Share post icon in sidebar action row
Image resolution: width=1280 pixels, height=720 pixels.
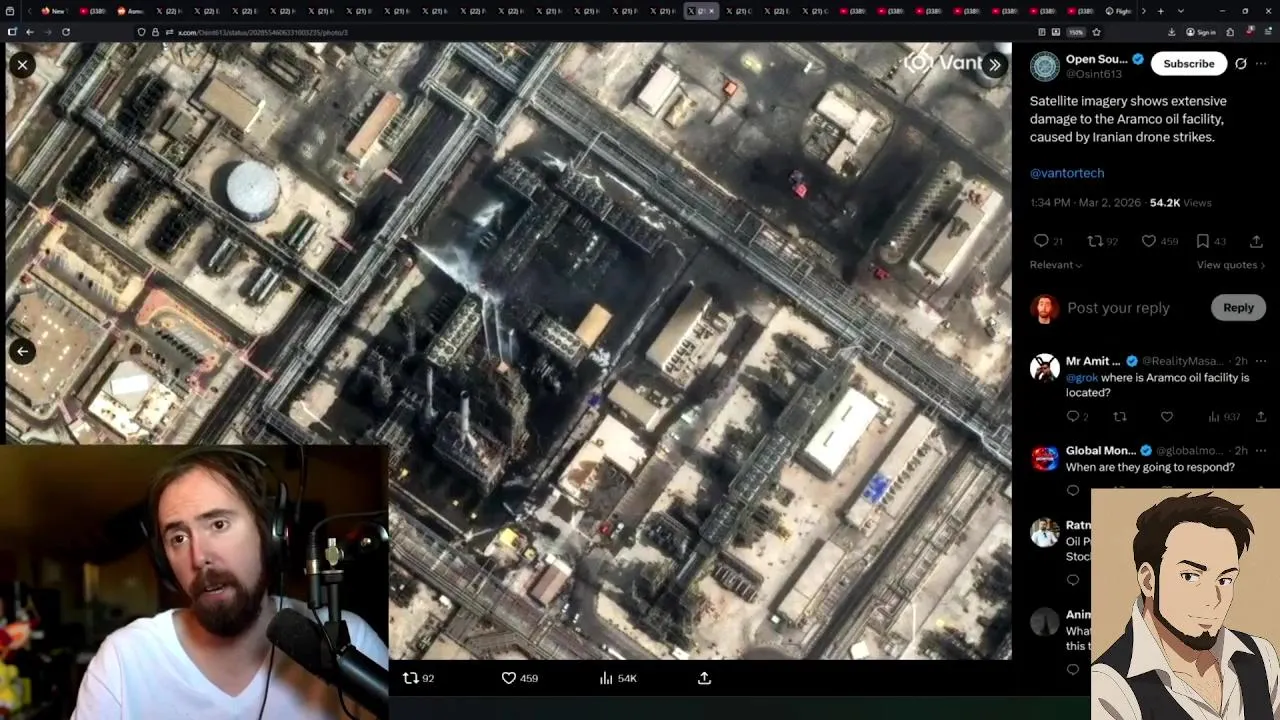point(1256,241)
